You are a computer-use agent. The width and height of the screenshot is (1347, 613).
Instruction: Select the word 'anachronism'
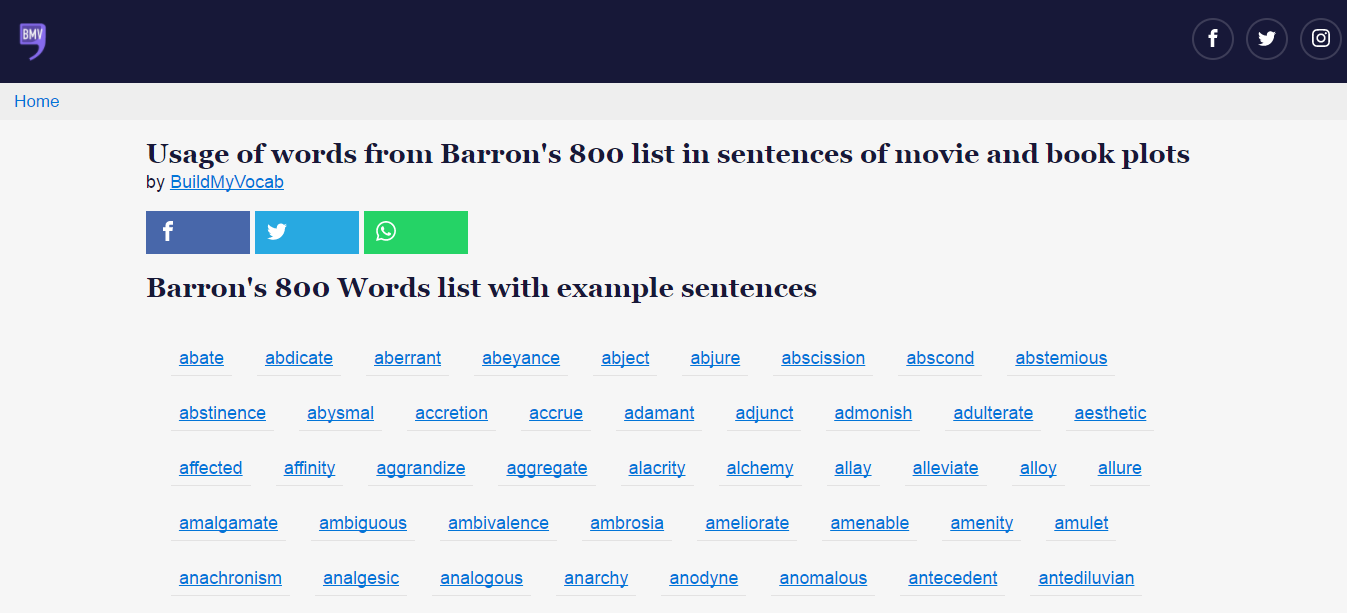[231, 578]
